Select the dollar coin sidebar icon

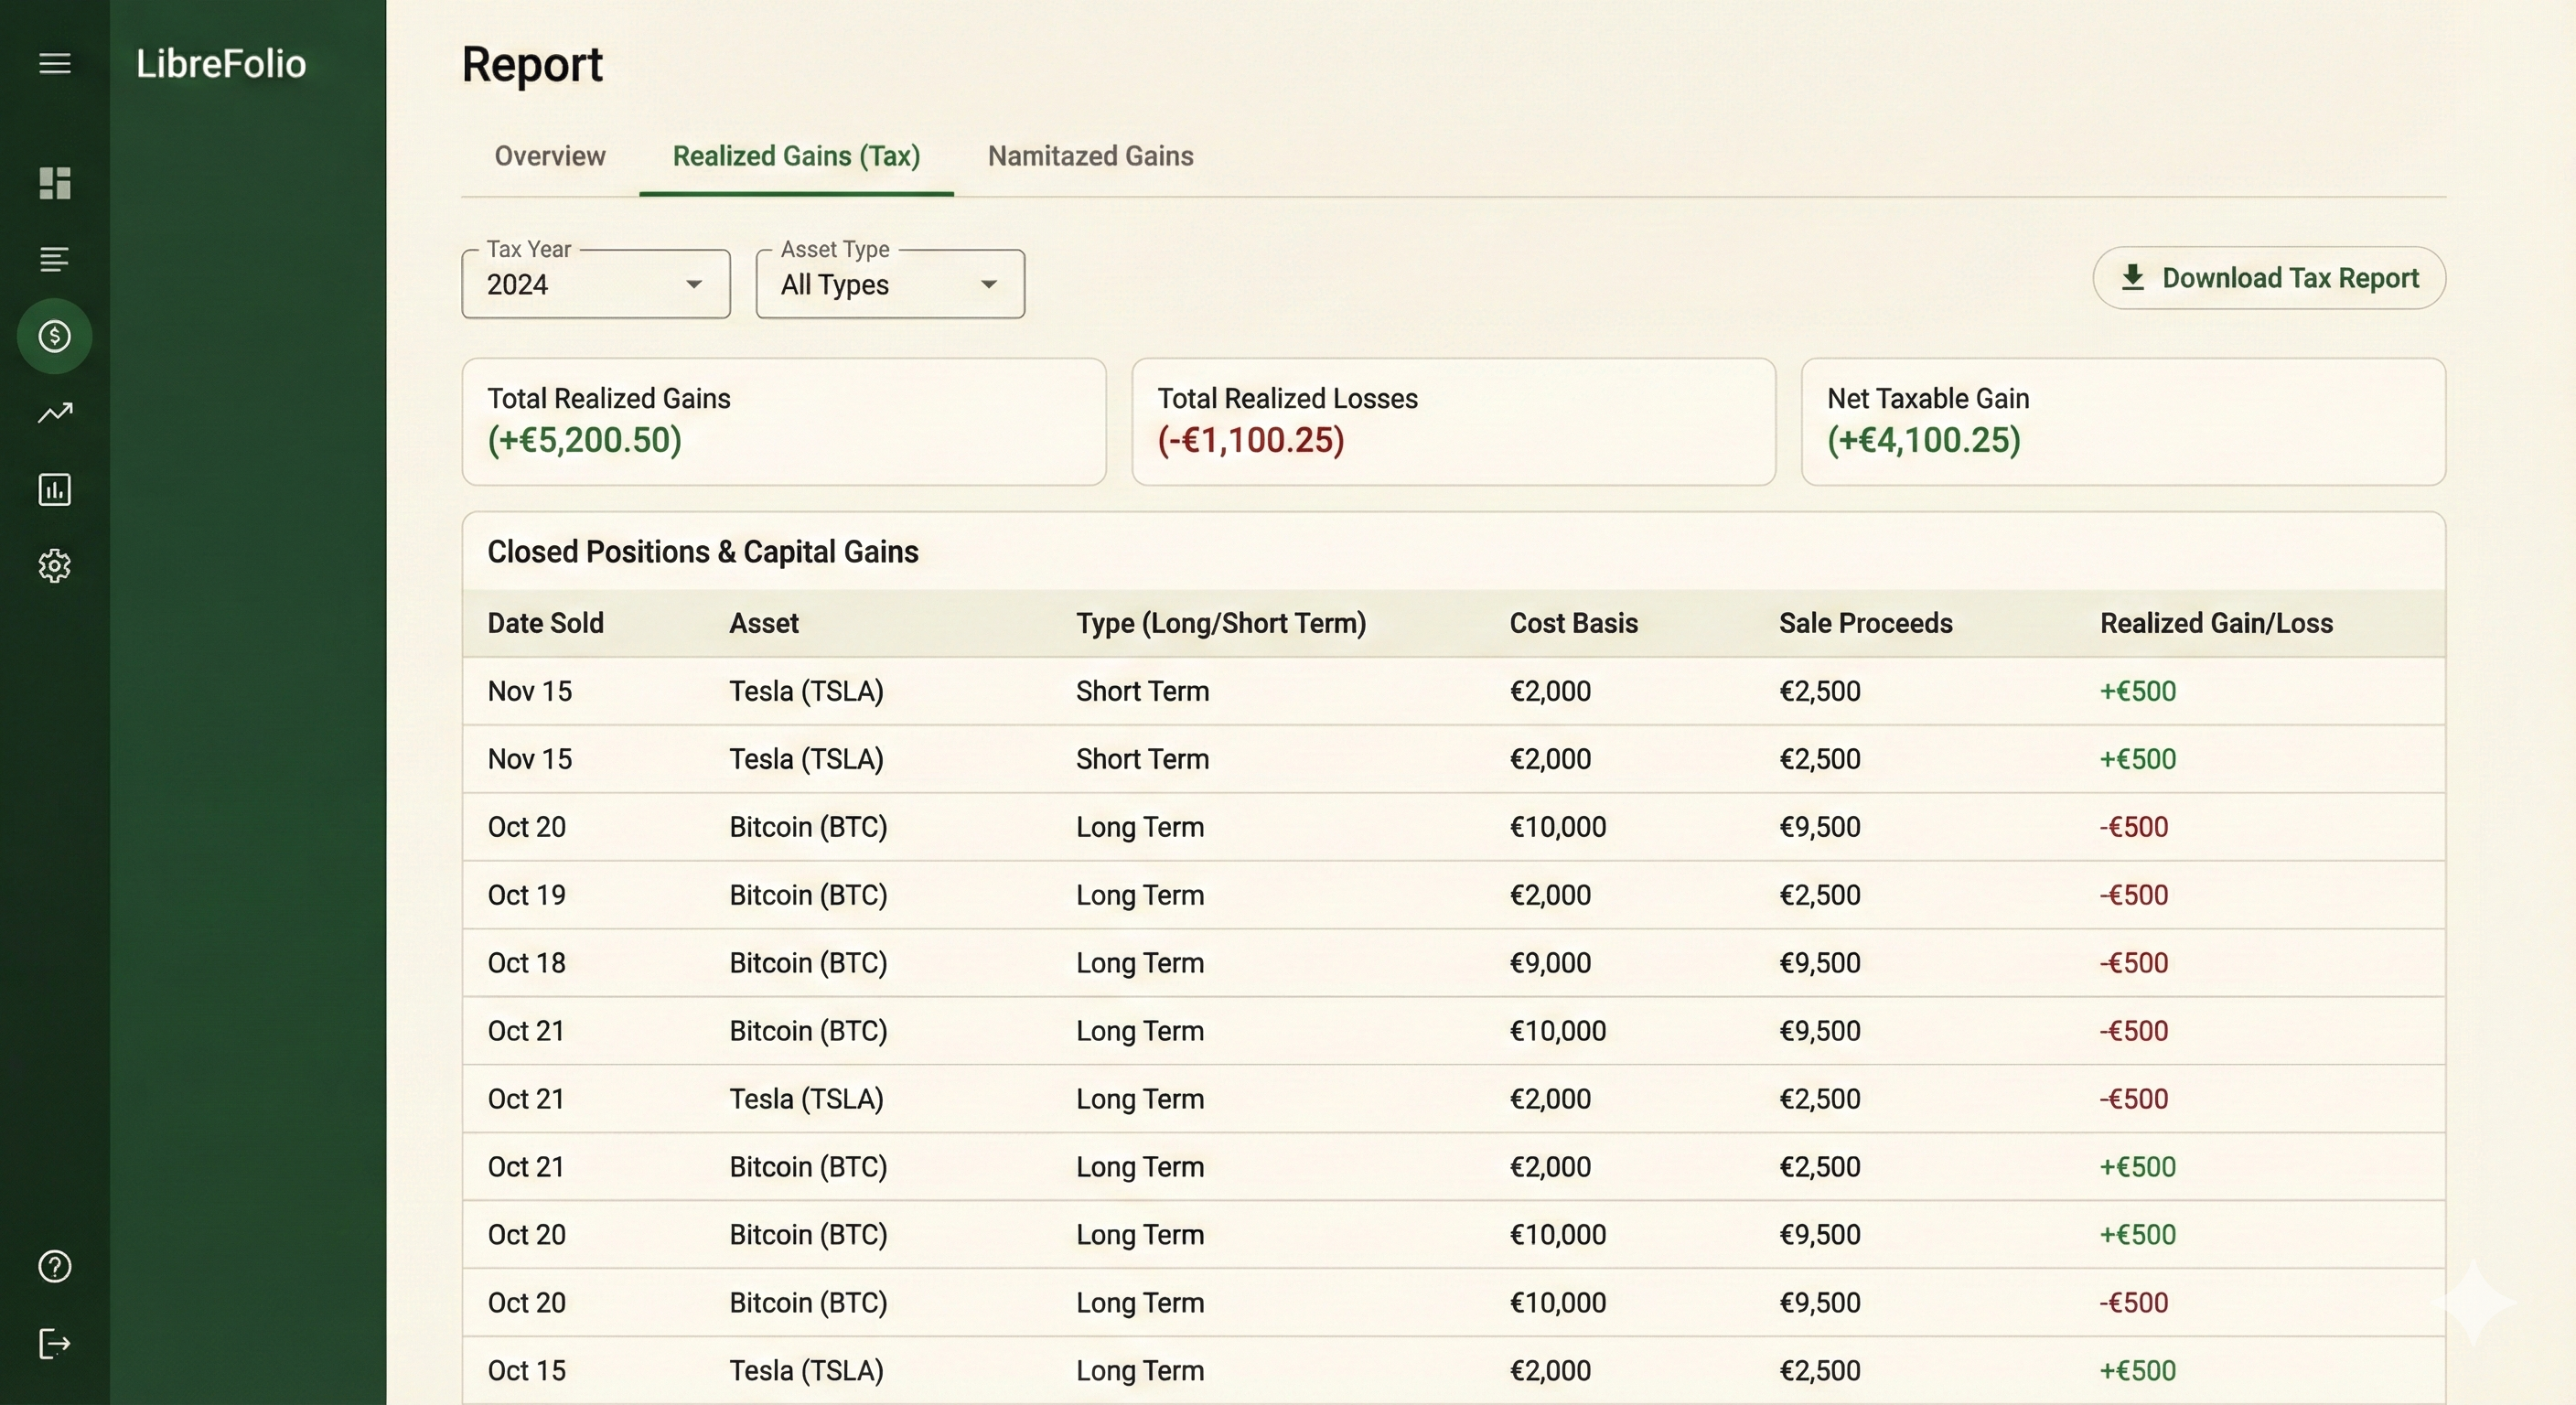pyautogui.click(x=54, y=336)
